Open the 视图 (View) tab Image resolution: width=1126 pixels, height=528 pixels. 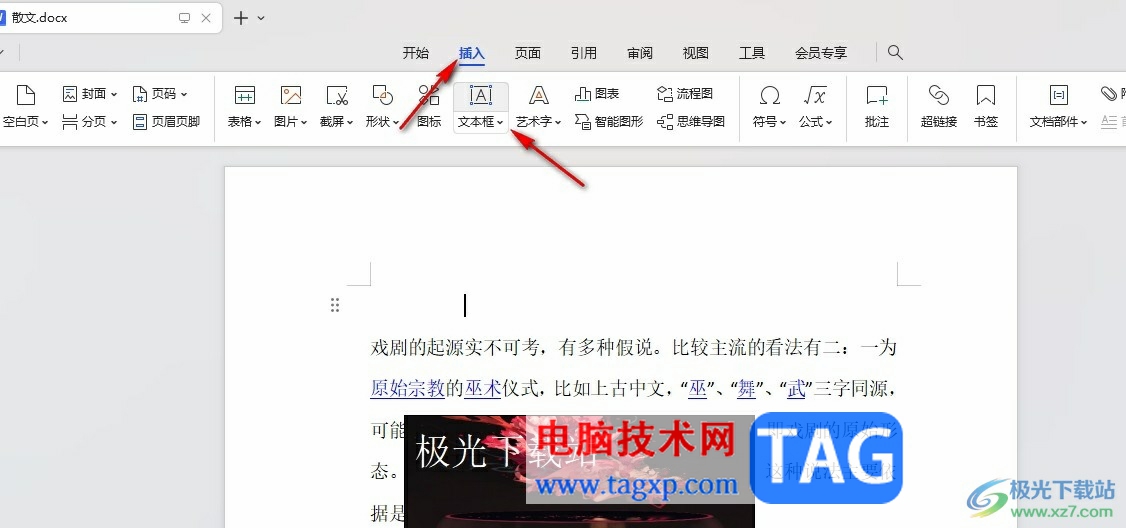(696, 52)
